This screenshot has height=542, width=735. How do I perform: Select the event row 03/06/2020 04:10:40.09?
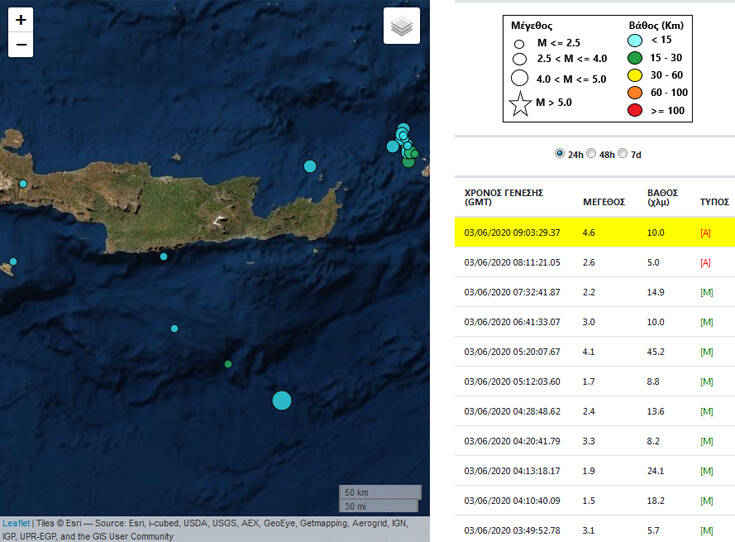(x=595, y=500)
